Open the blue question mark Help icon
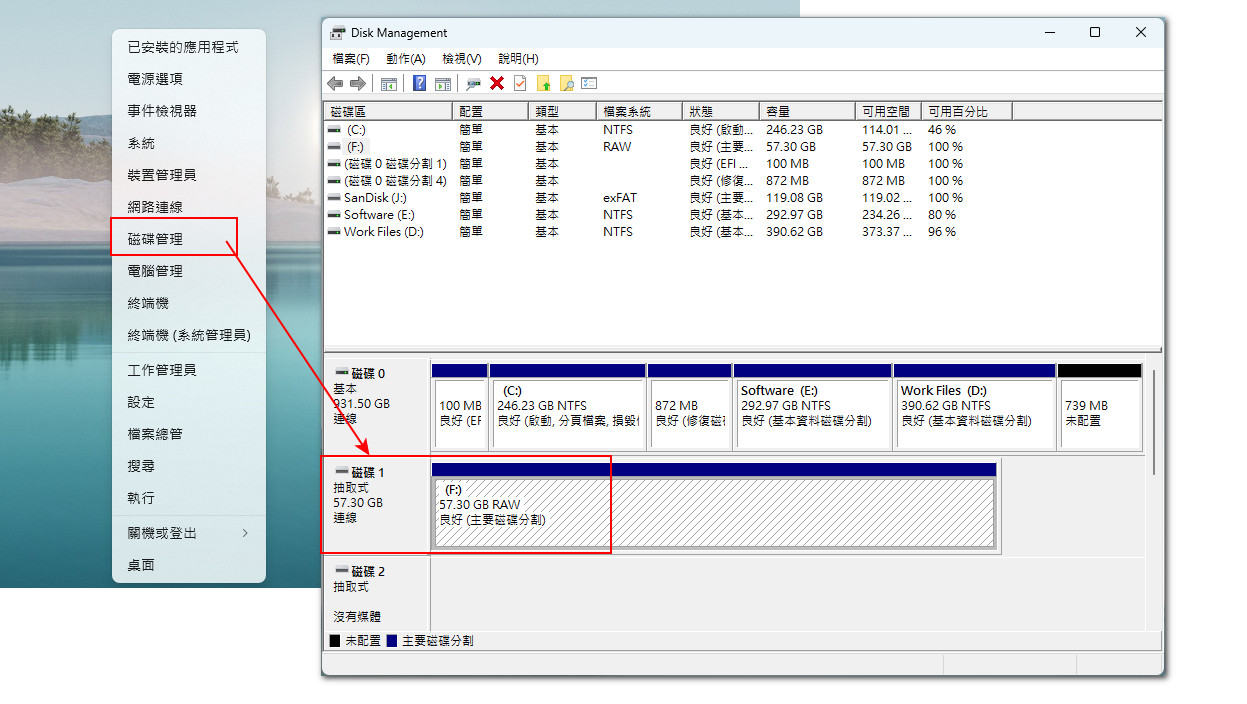 [420, 84]
